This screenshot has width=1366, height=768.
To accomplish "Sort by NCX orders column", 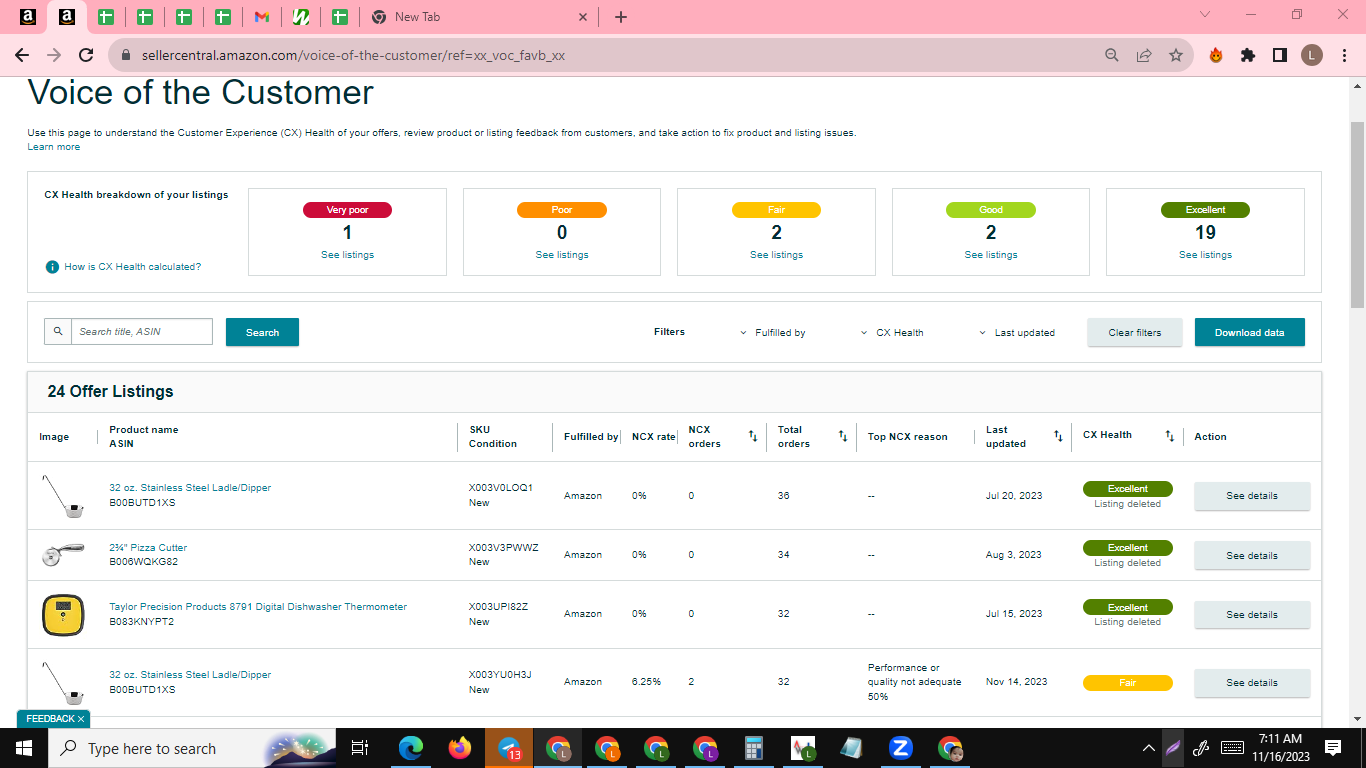I will coord(753,436).
